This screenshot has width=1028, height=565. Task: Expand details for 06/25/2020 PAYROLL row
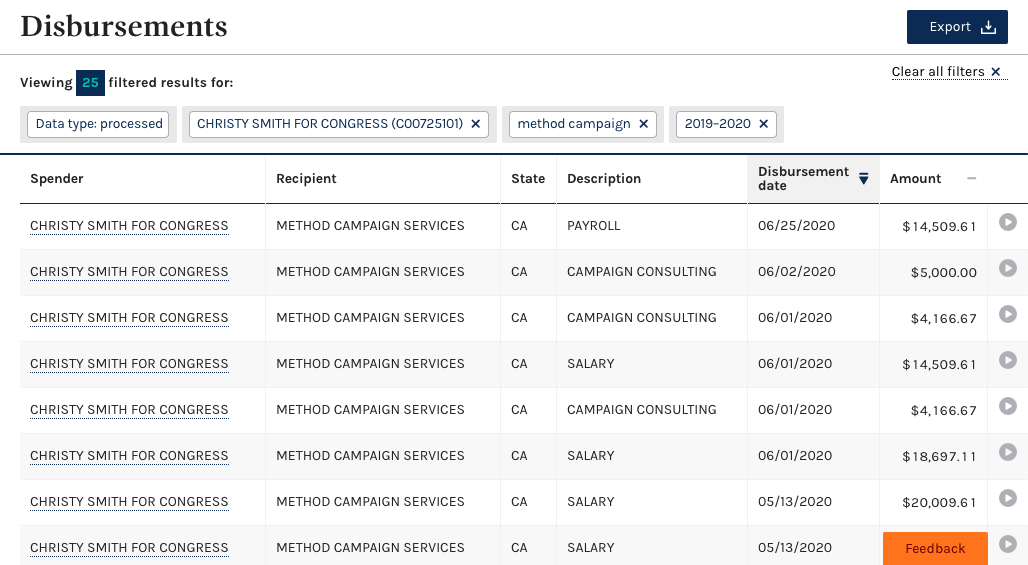click(x=1007, y=222)
